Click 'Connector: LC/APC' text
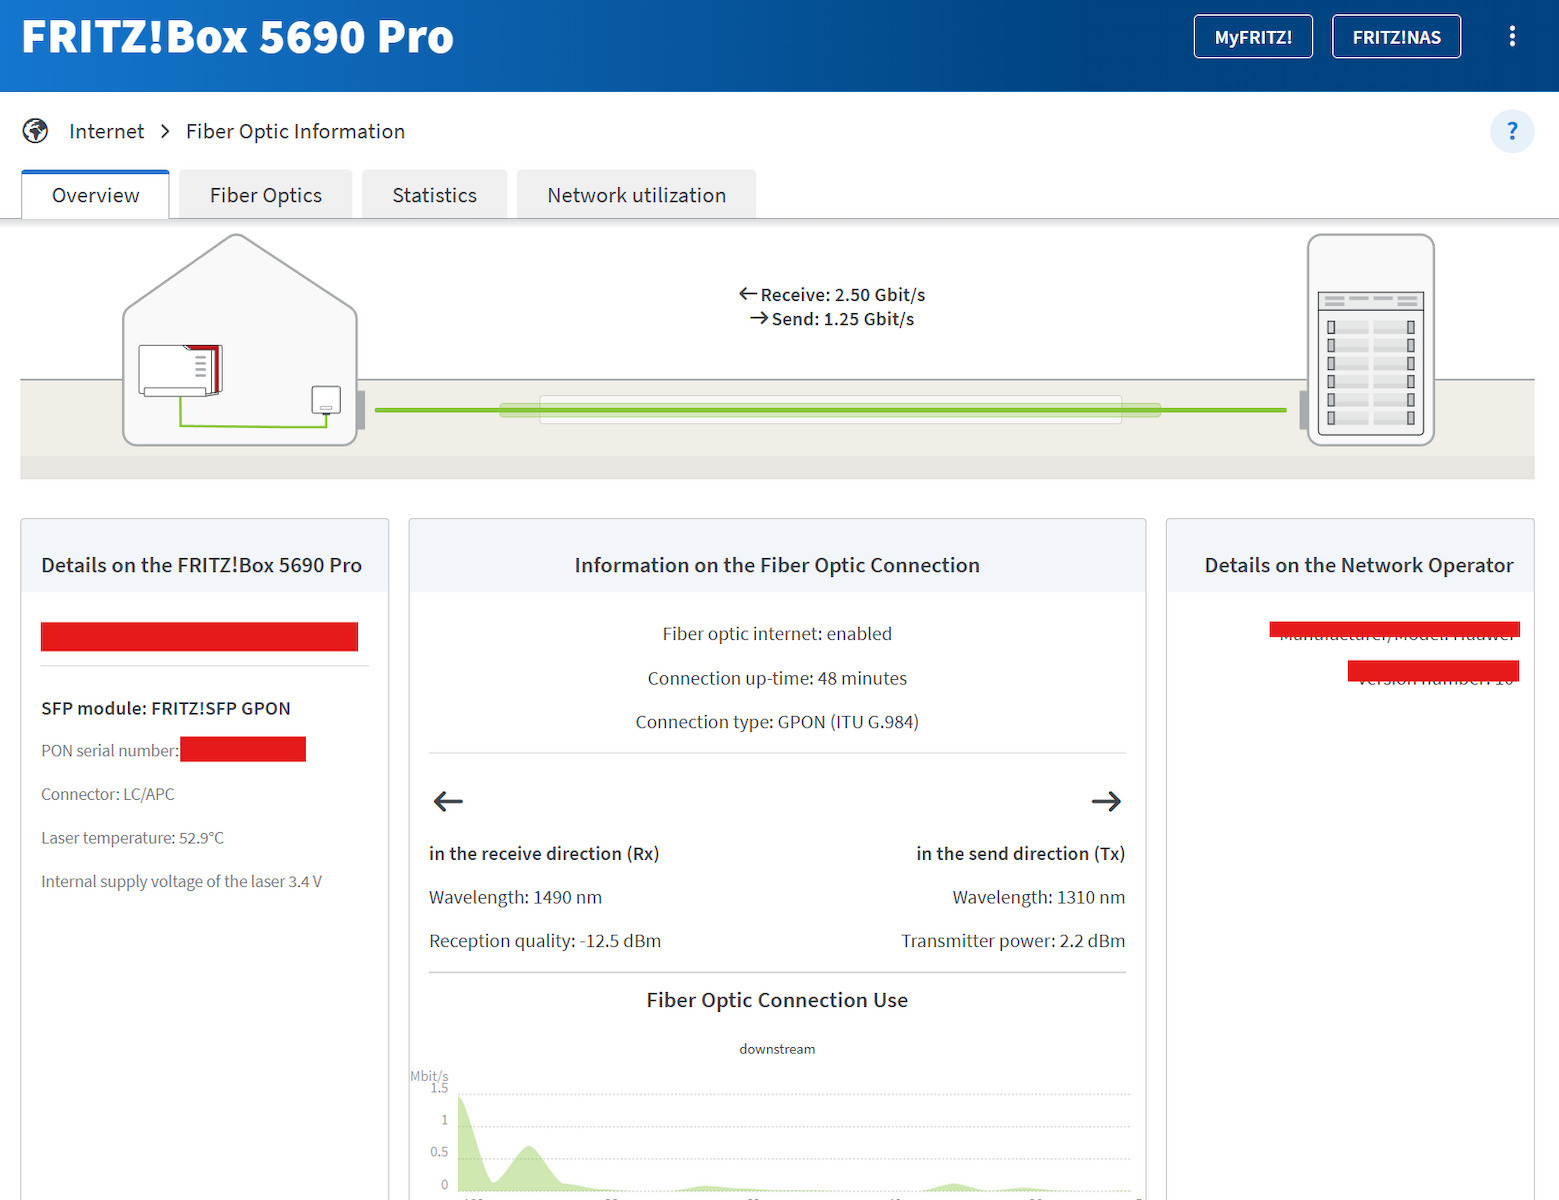The image size is (1559, 1200). point(108,794)
